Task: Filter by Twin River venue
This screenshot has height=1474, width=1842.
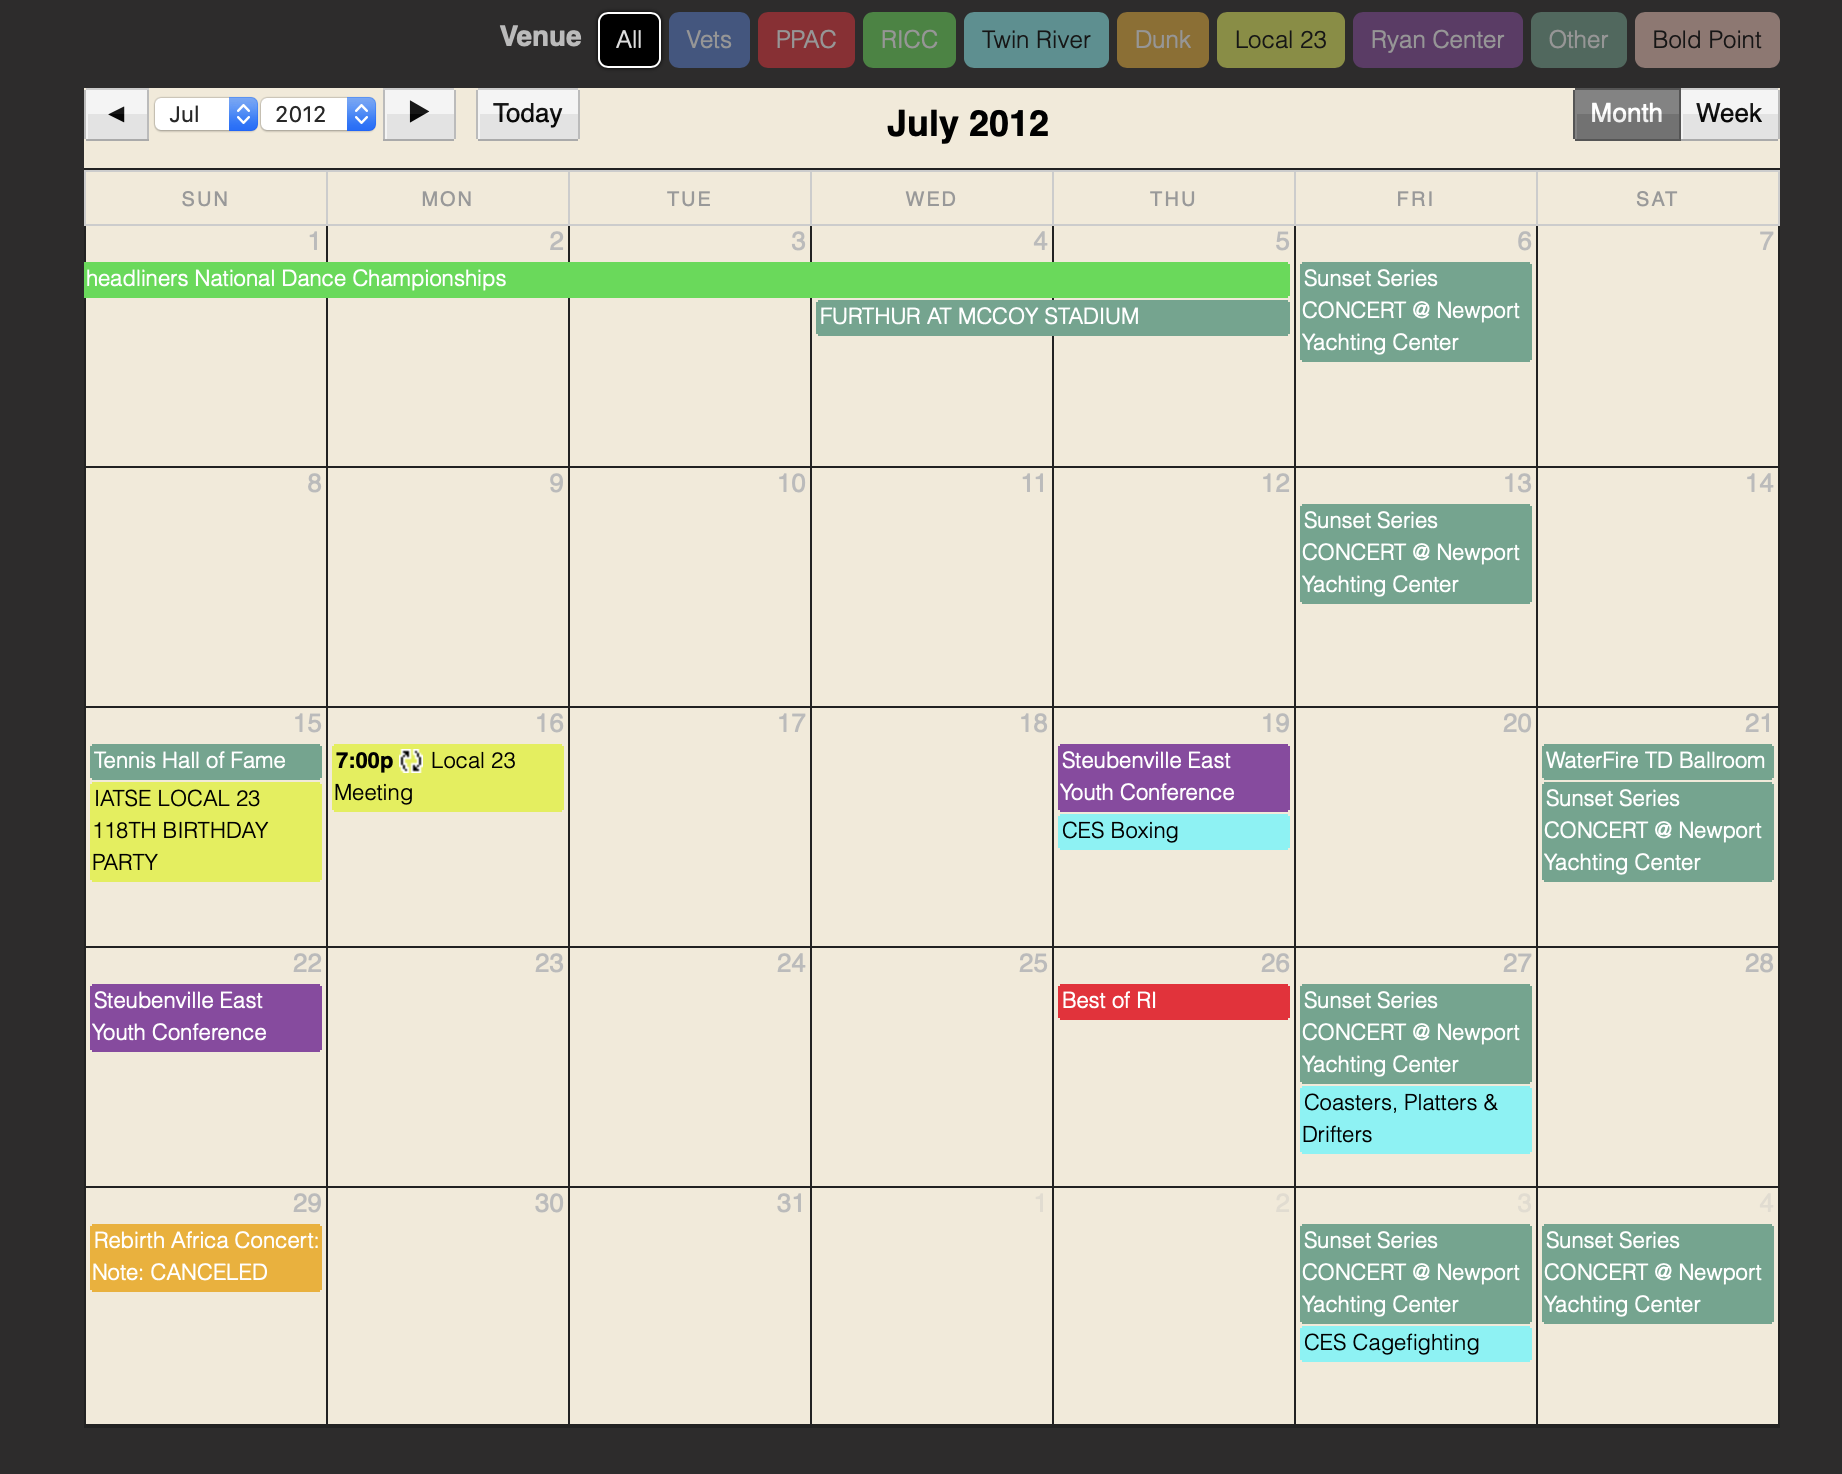Action: [x=1036, y=40]
